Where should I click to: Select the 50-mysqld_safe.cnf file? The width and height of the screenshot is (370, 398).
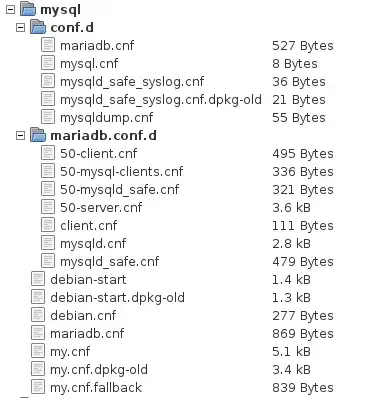(x=120, y=190)
